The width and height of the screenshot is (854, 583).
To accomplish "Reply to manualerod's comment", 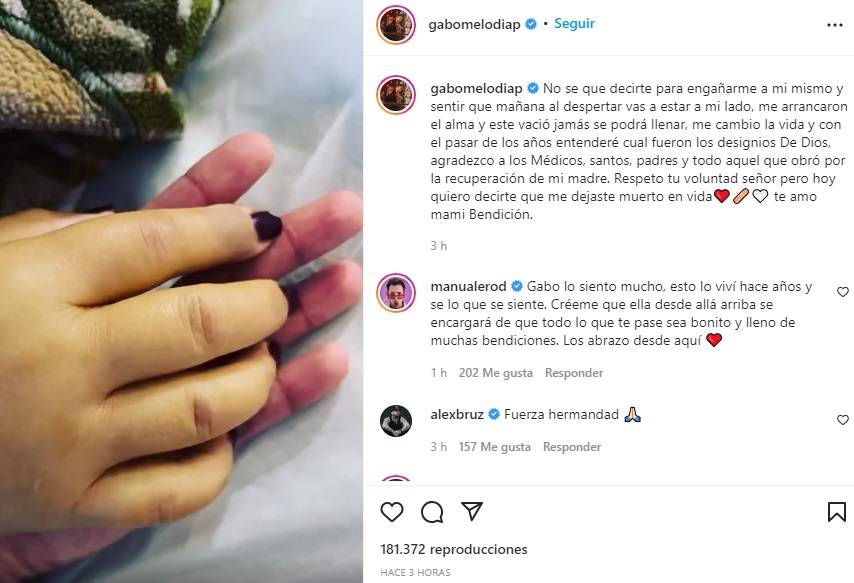I will click(574, 373).
